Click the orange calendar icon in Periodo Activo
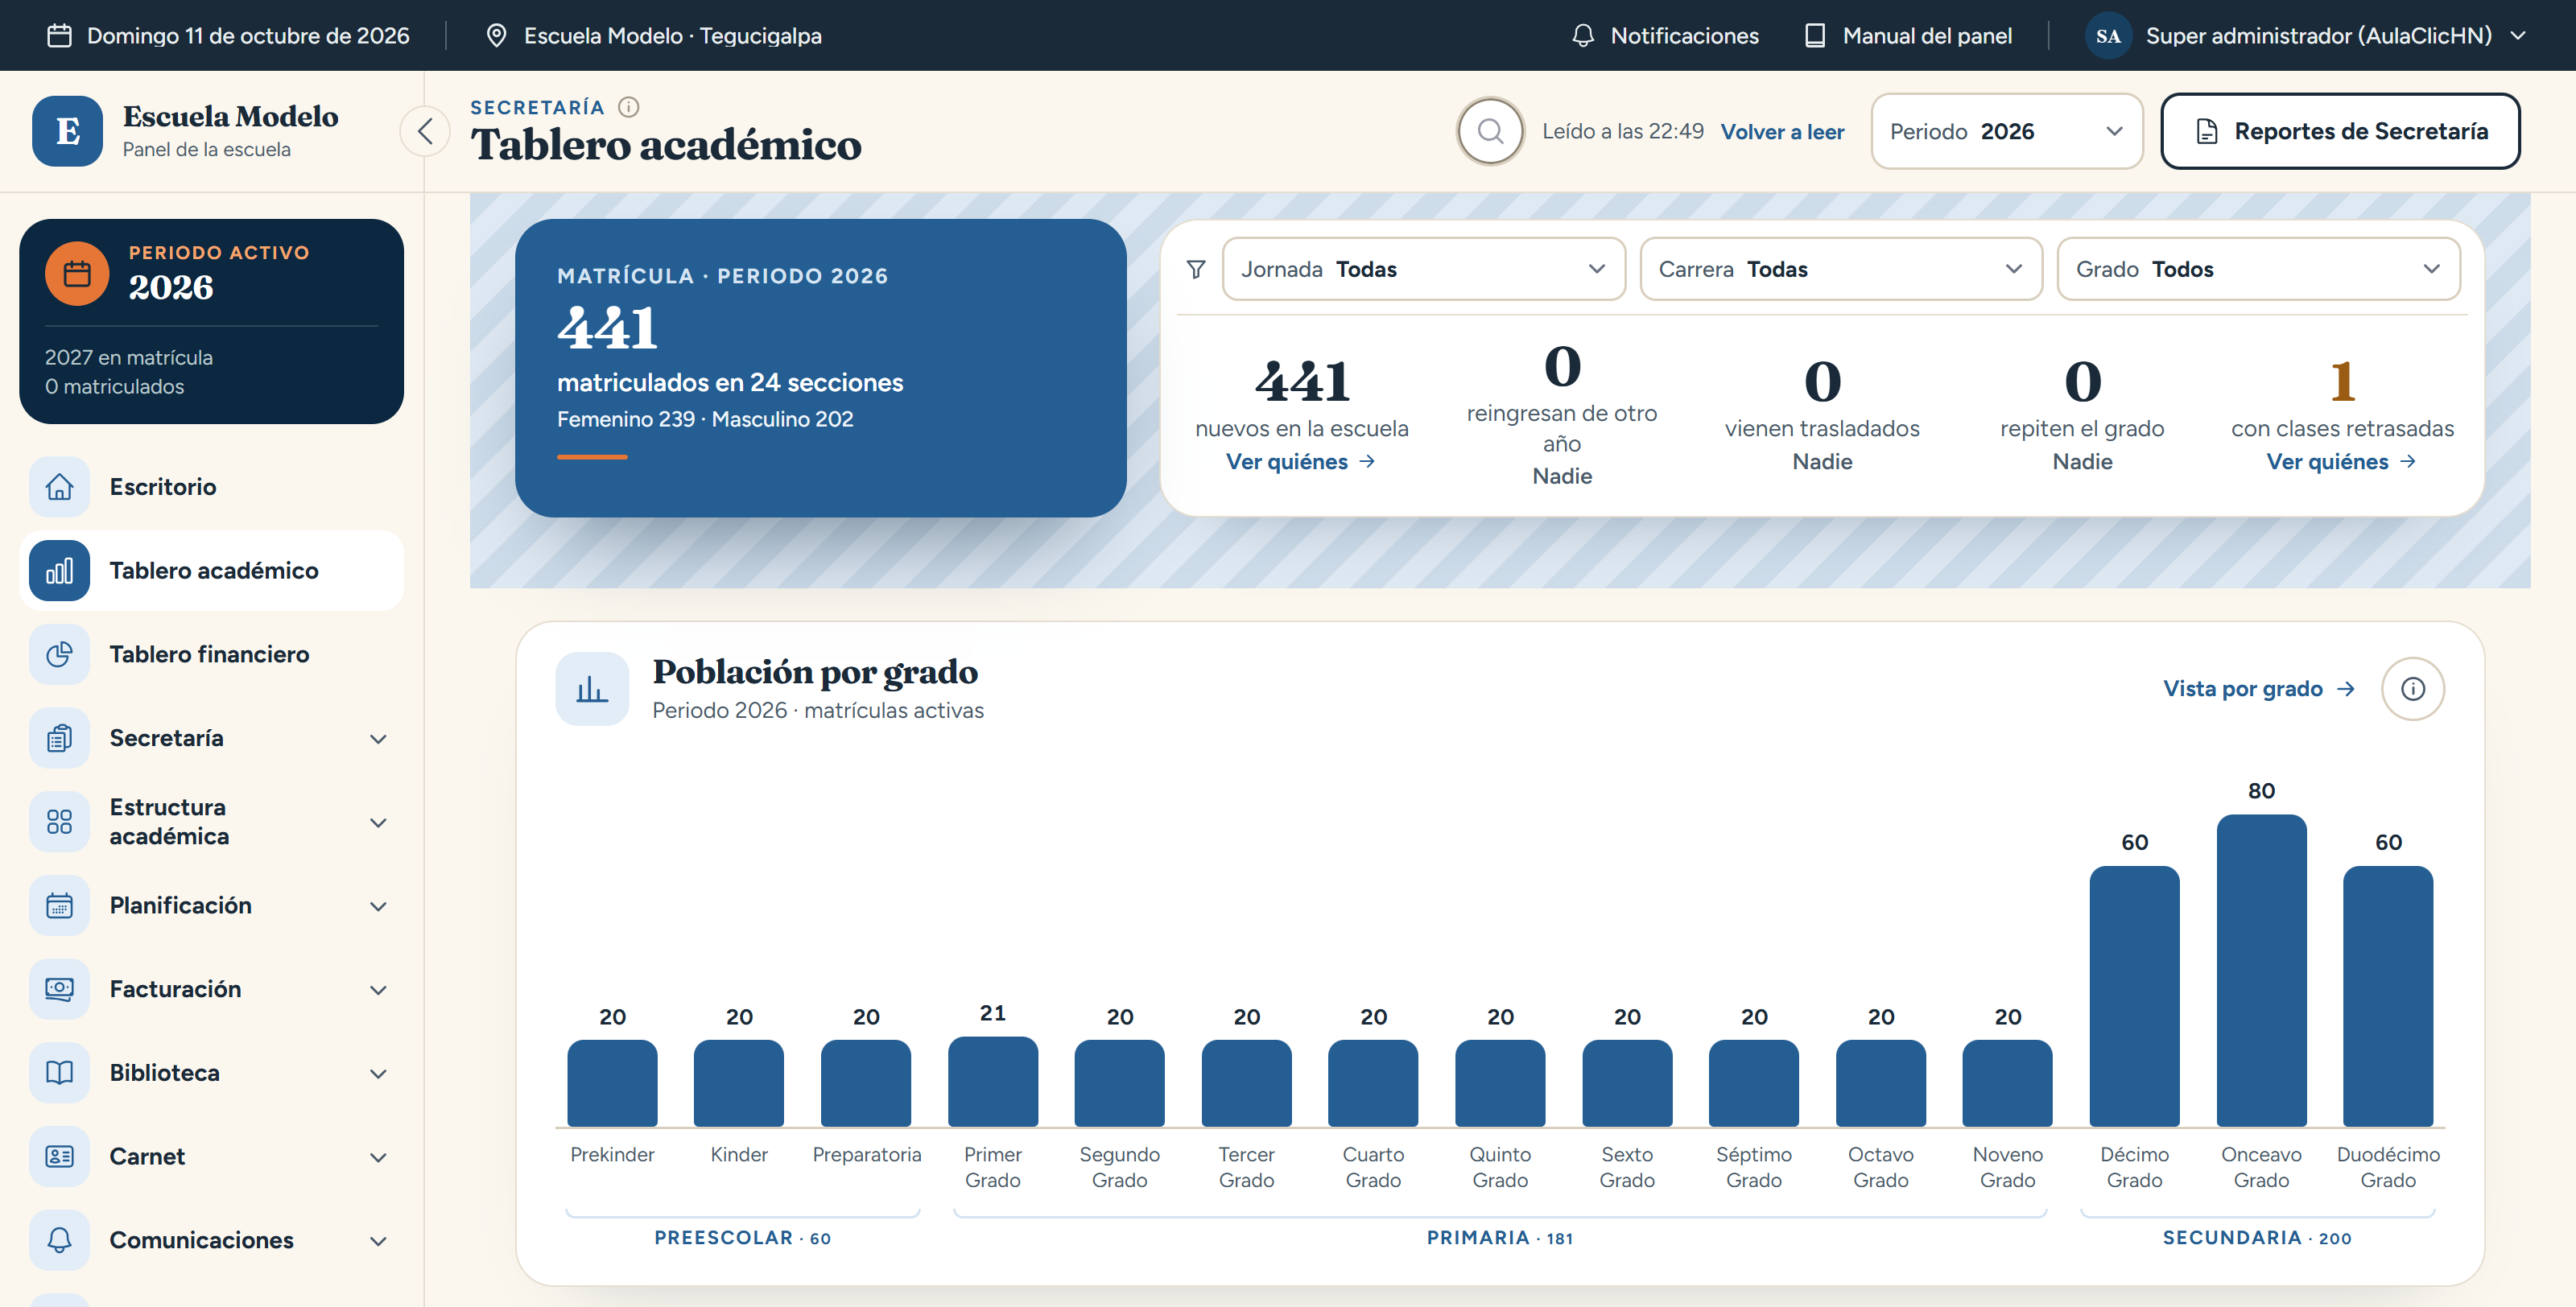The height and width of the screenshot is (1307, 2576). tap(77, 273)
